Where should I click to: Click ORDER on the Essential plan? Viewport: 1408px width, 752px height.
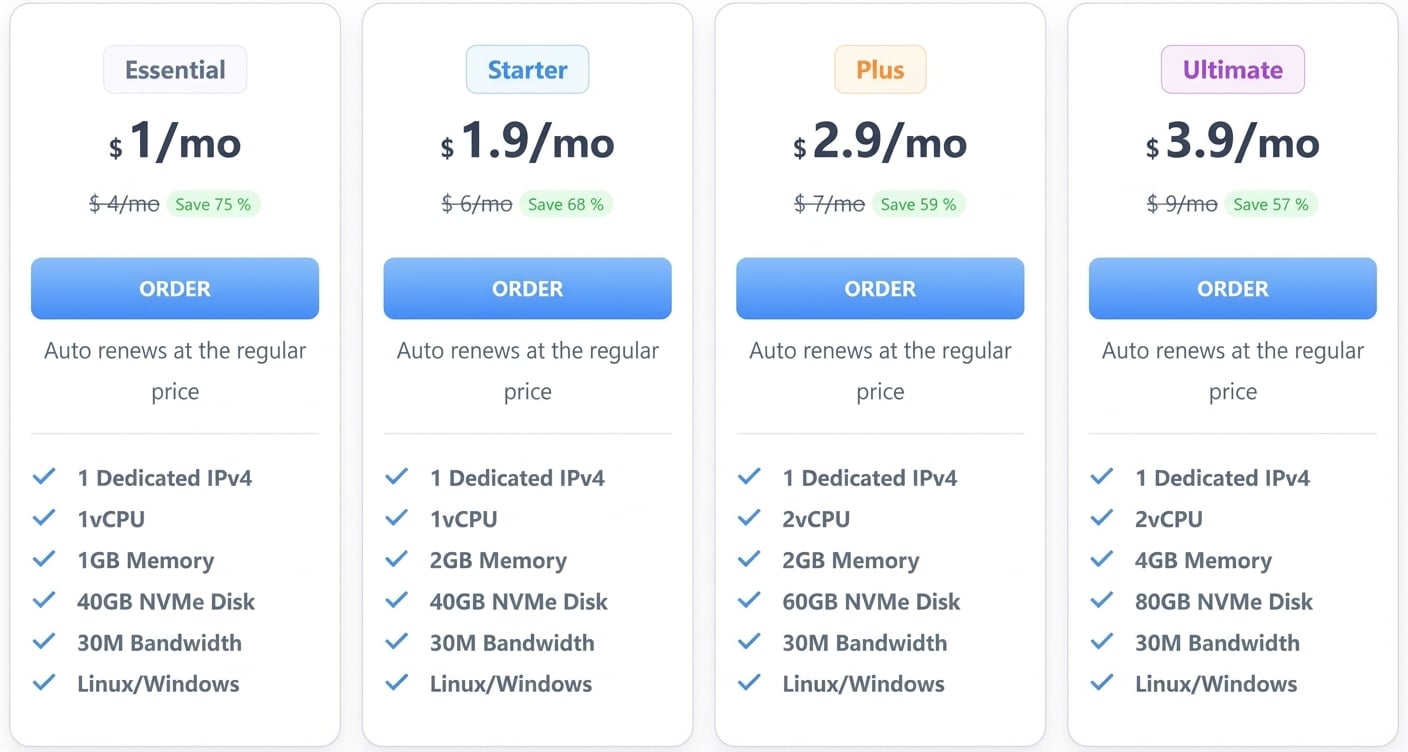[x=174, y=288]
